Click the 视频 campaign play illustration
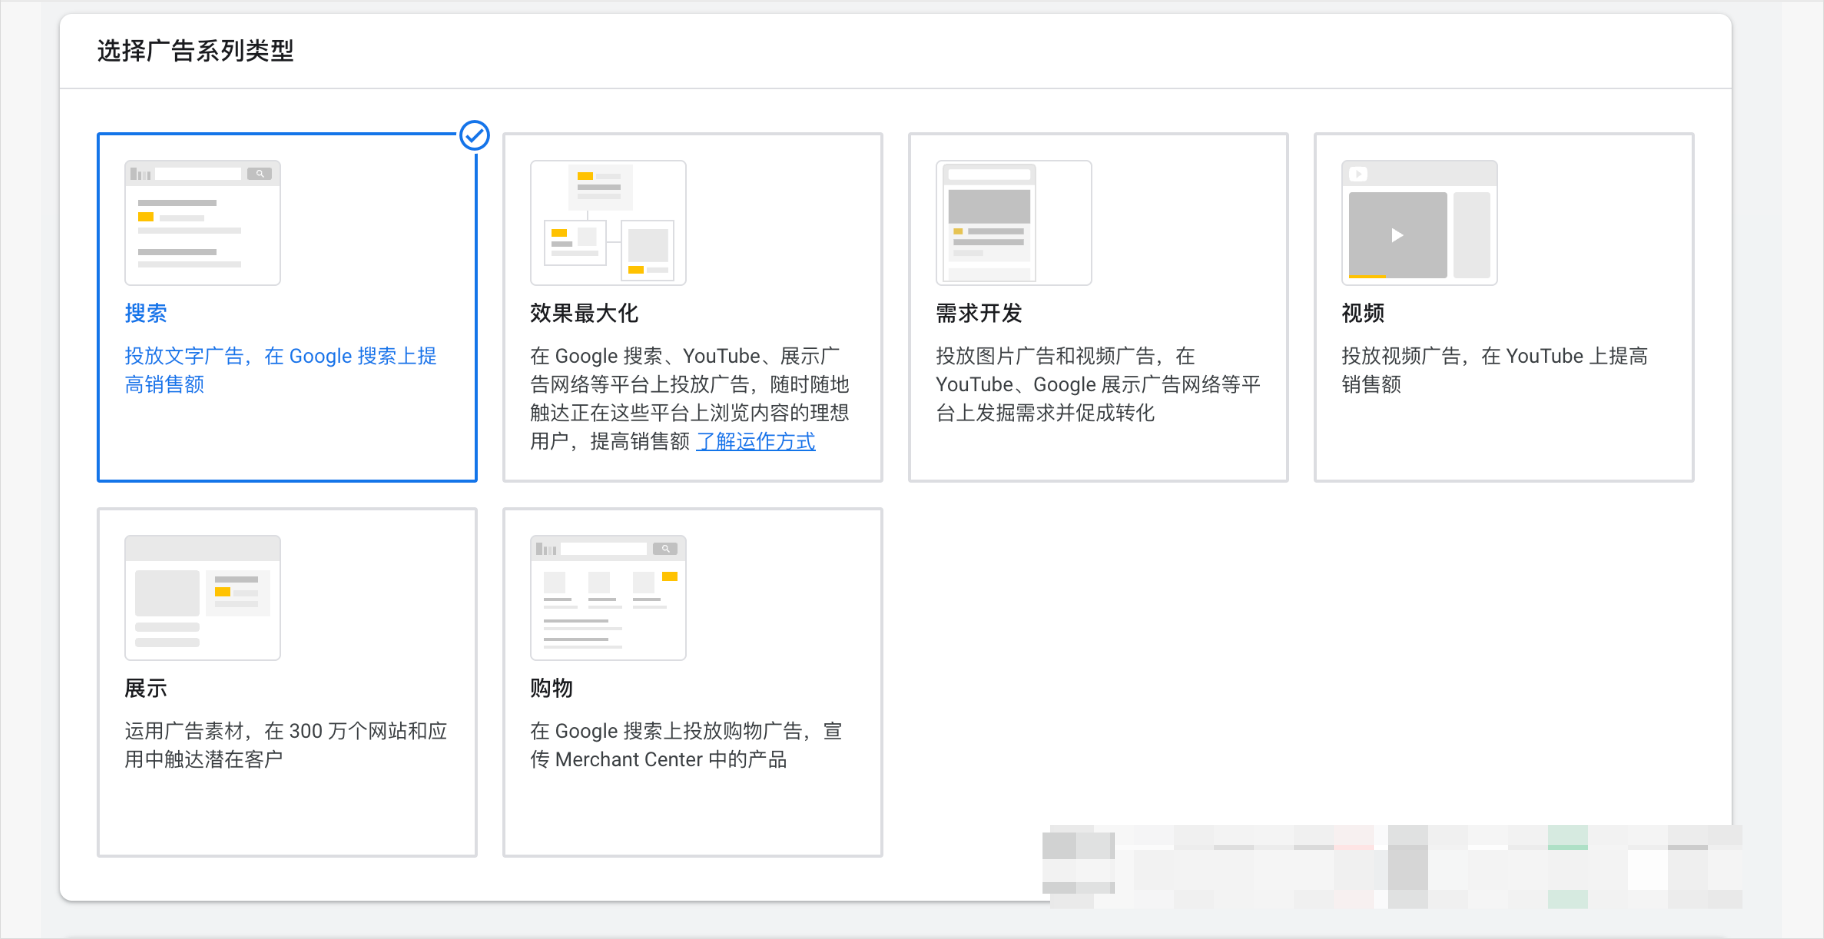This screenshot has width=1824, height=939. (x=1419, y=223)
